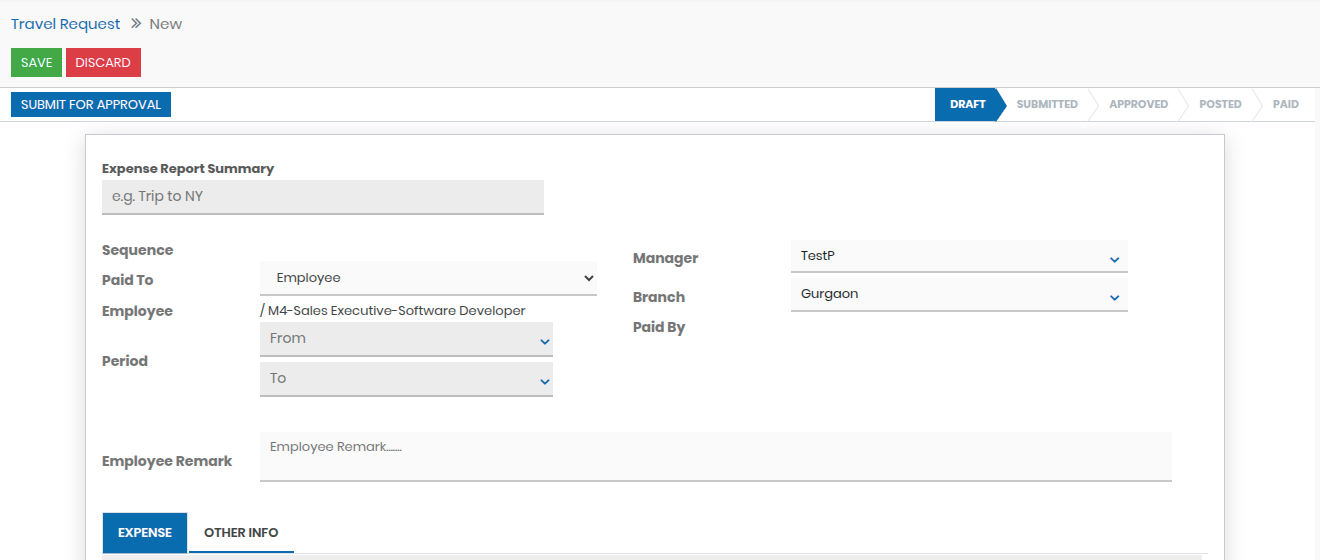This screenshot has height=560, width=1320.
Task: Expand the Period To dropdown
Action: point(406,379)
